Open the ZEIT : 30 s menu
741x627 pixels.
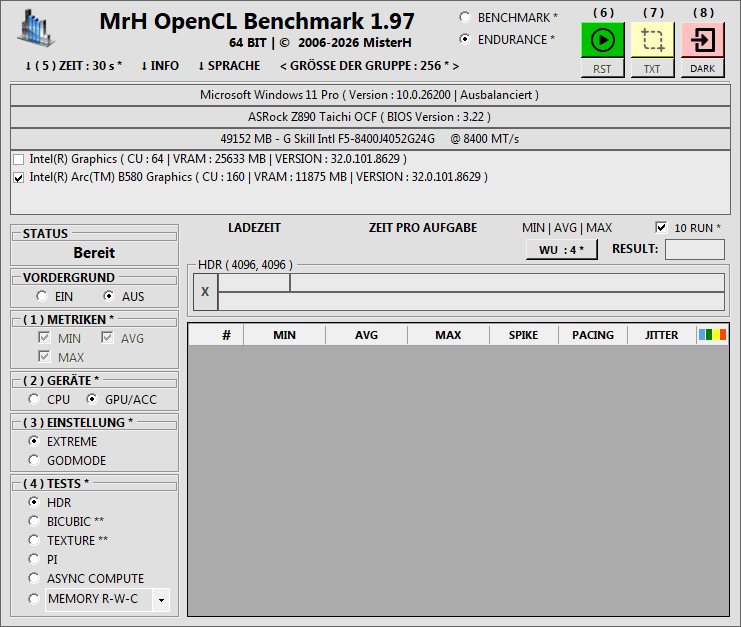click(74, 66)
